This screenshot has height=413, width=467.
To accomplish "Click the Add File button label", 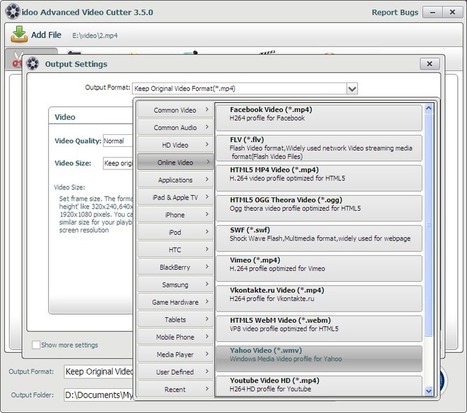I will (x=46, y=35).
